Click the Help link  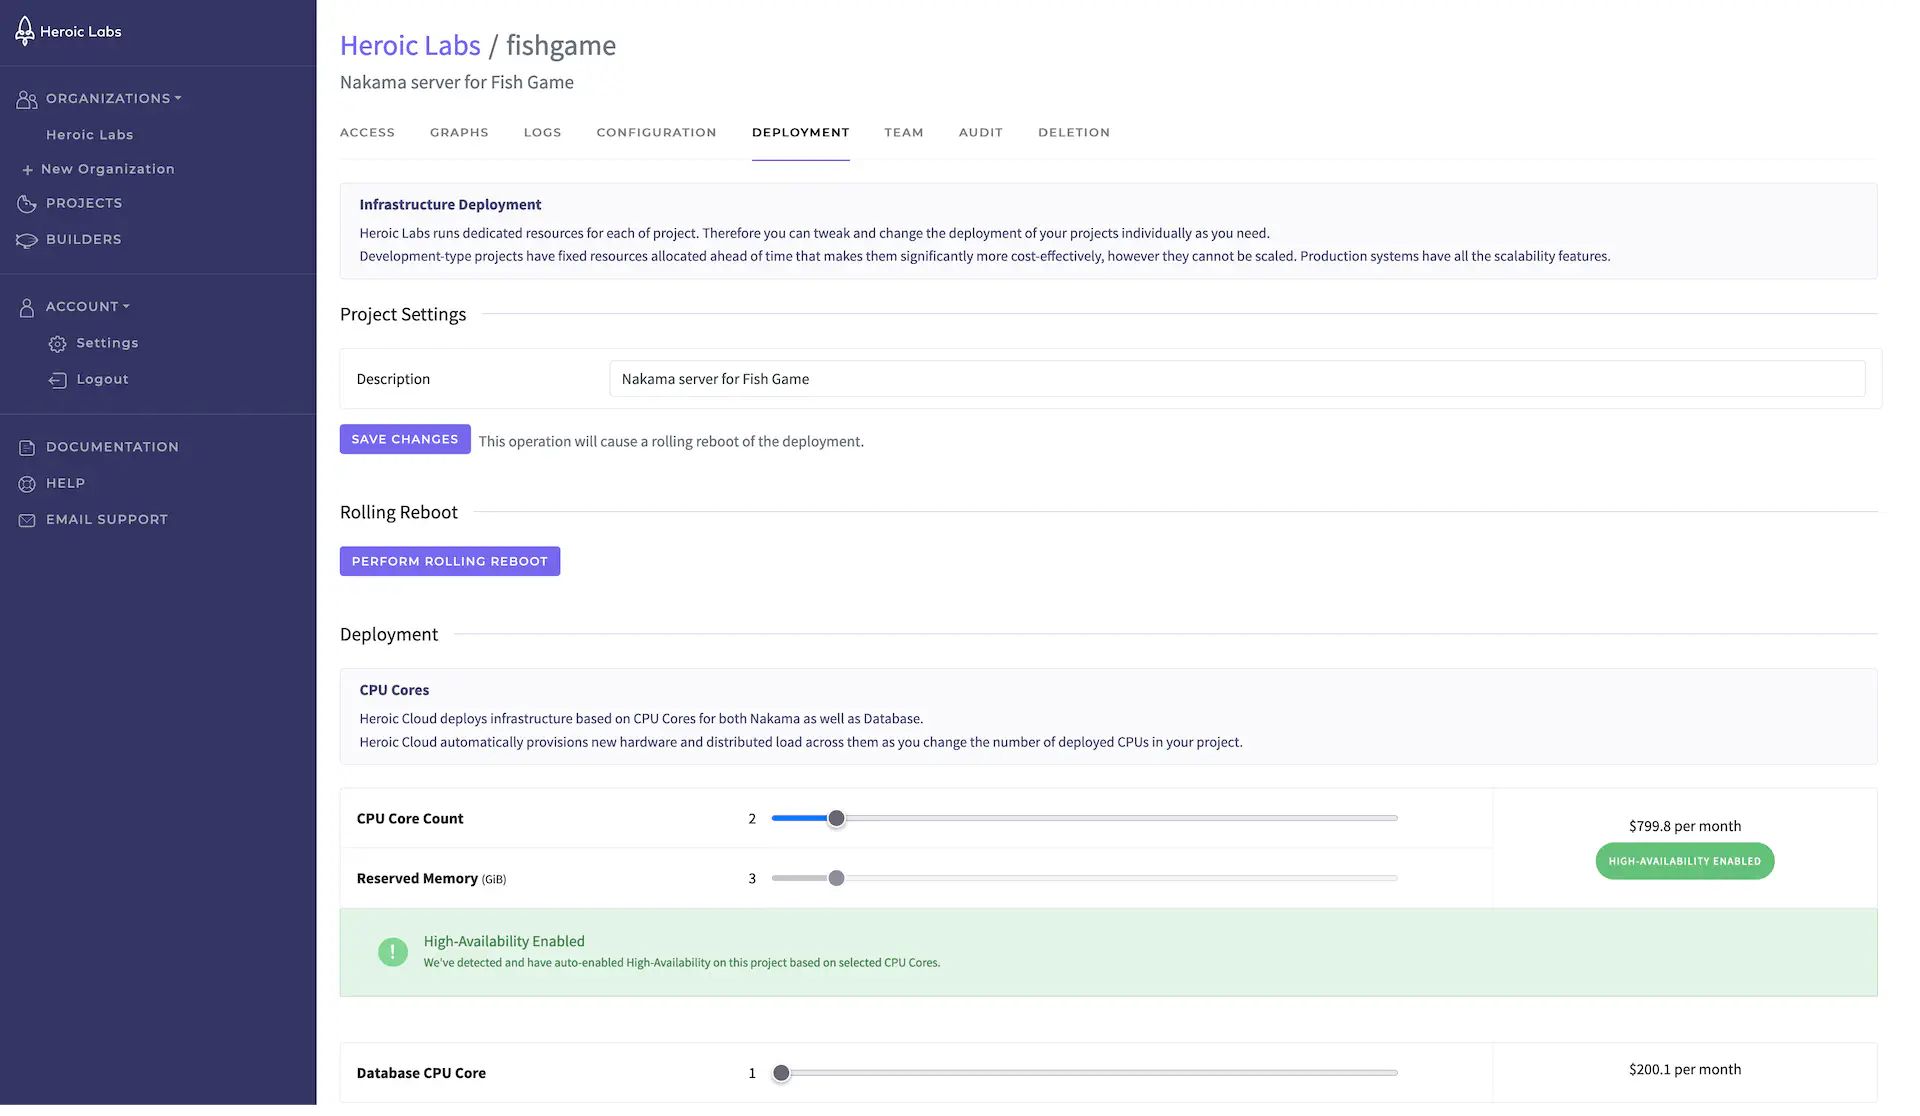coord(65,483)
